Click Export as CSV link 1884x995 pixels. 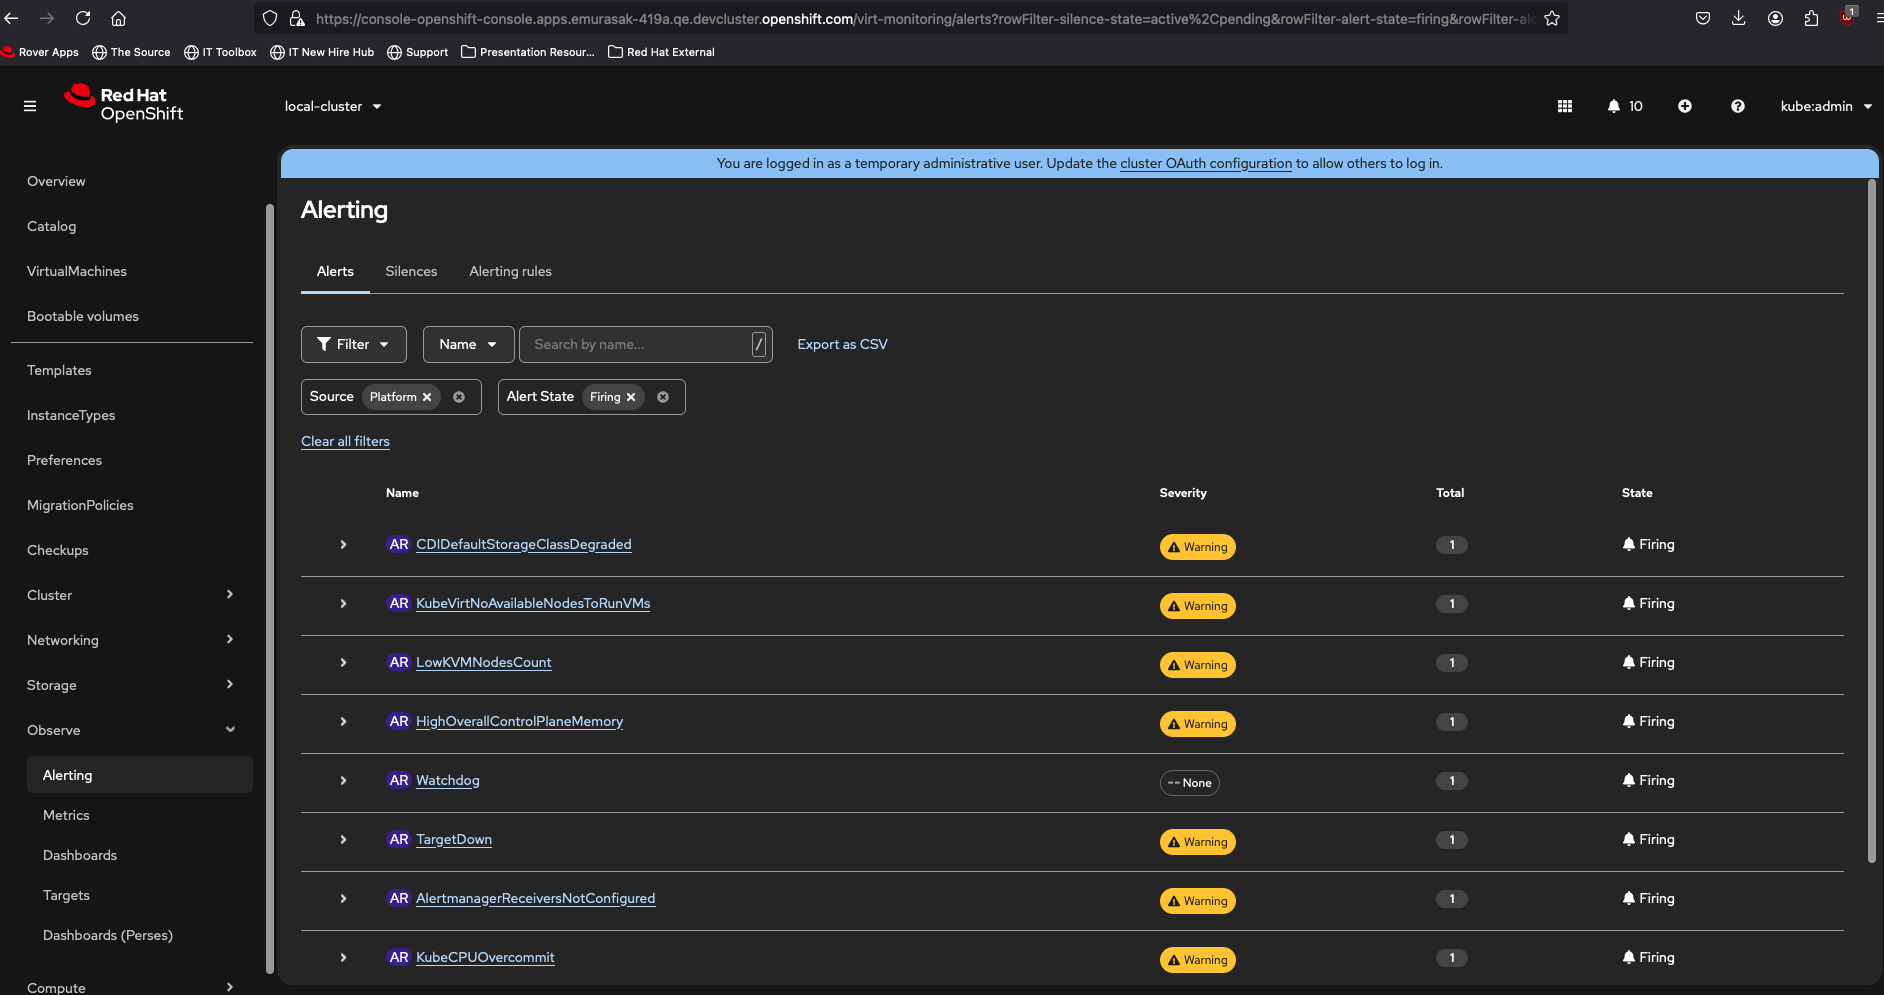(x=842, y=344)
